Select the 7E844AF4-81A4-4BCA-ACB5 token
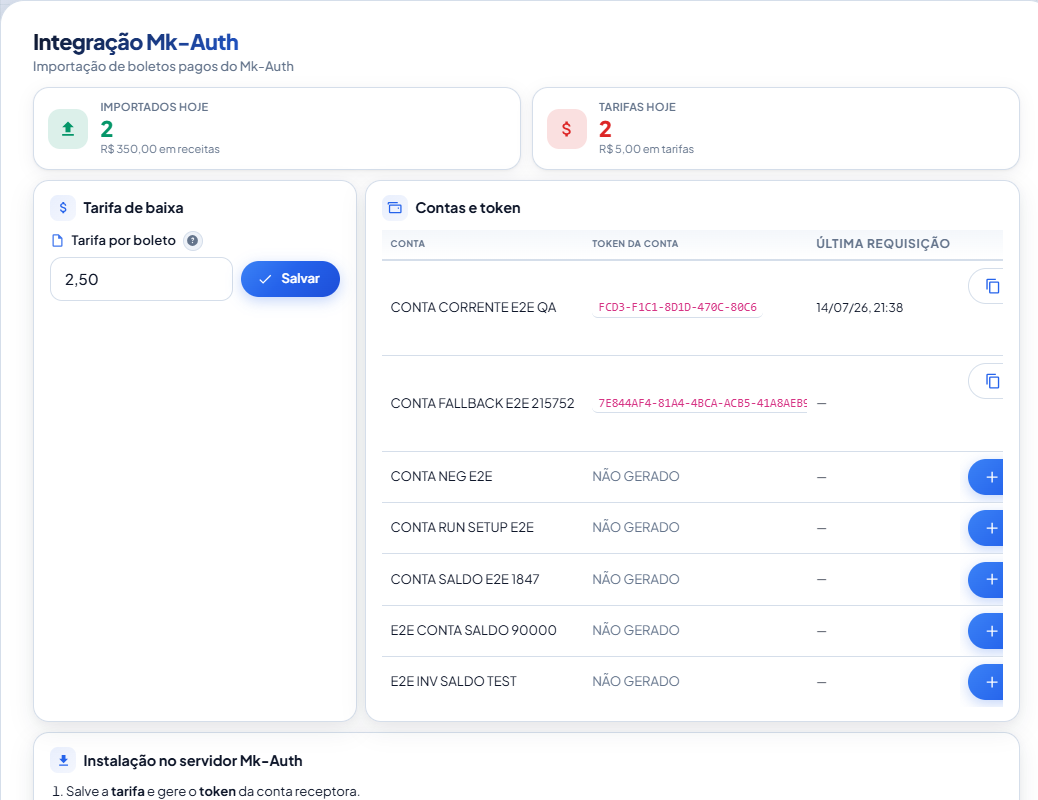Viewport: 1038px width, 800px height. [x=700, y=403]
